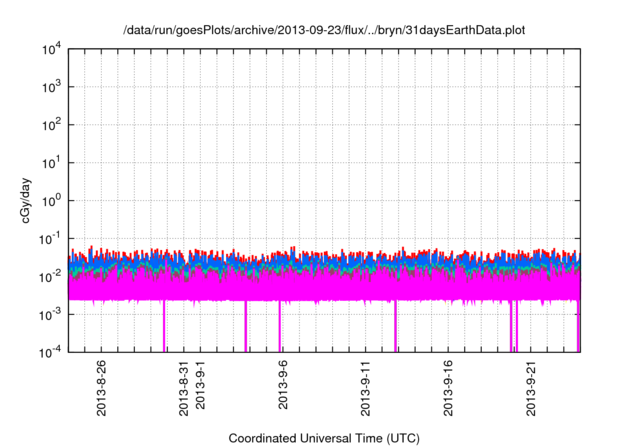Screen dimensions: 640x448
Task: Click the 10^-4 y-axis tick label
Action: point(51,351)
